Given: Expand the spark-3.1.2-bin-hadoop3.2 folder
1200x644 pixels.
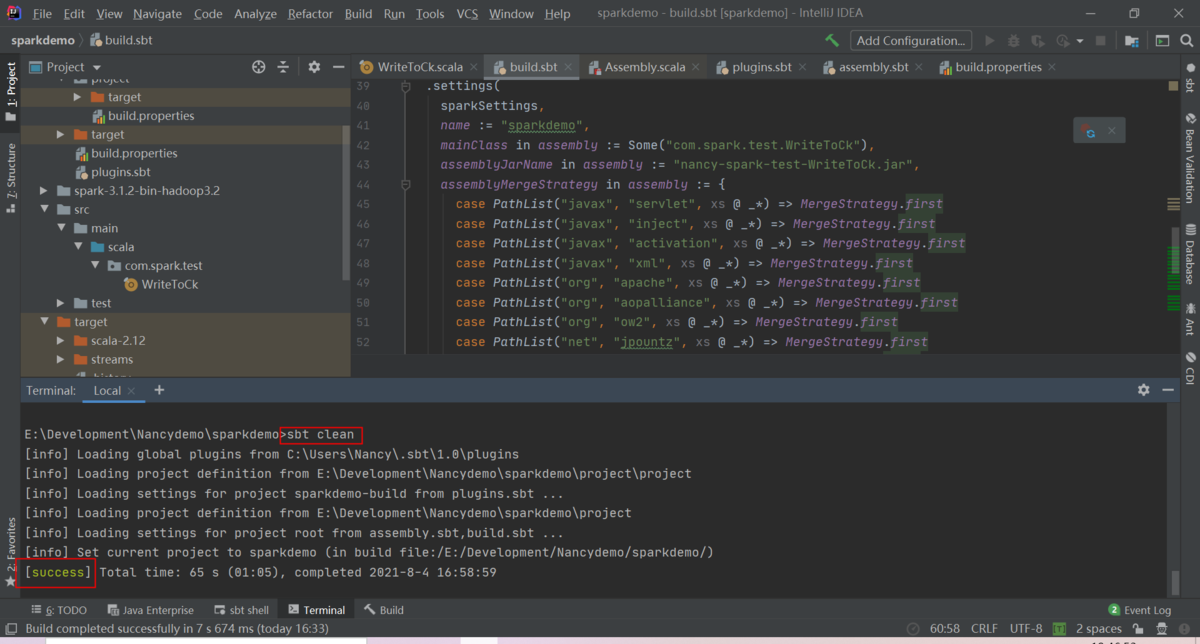Looking at the screenshot, I should click(x=42, y=190).
